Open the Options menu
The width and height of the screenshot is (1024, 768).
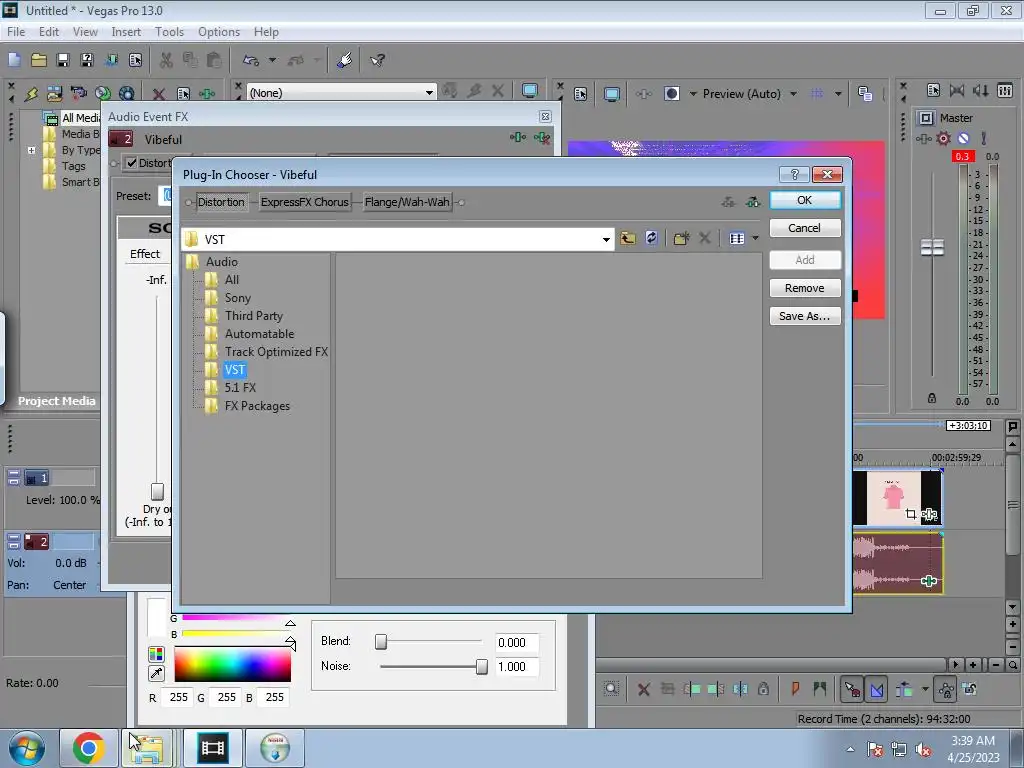tap(219, 31)
